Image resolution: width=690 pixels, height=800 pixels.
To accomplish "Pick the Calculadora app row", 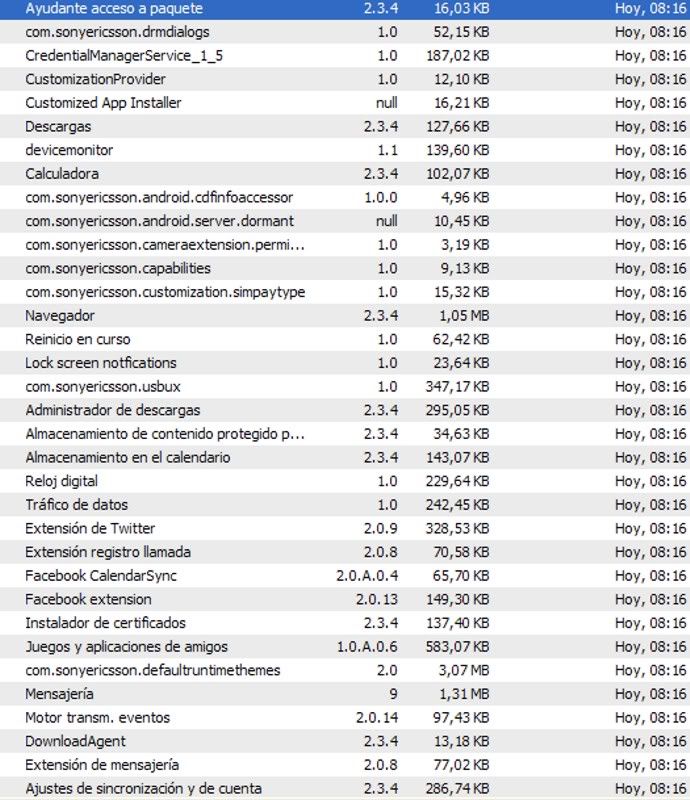I will pyautogui.click(x=345, y=174).
